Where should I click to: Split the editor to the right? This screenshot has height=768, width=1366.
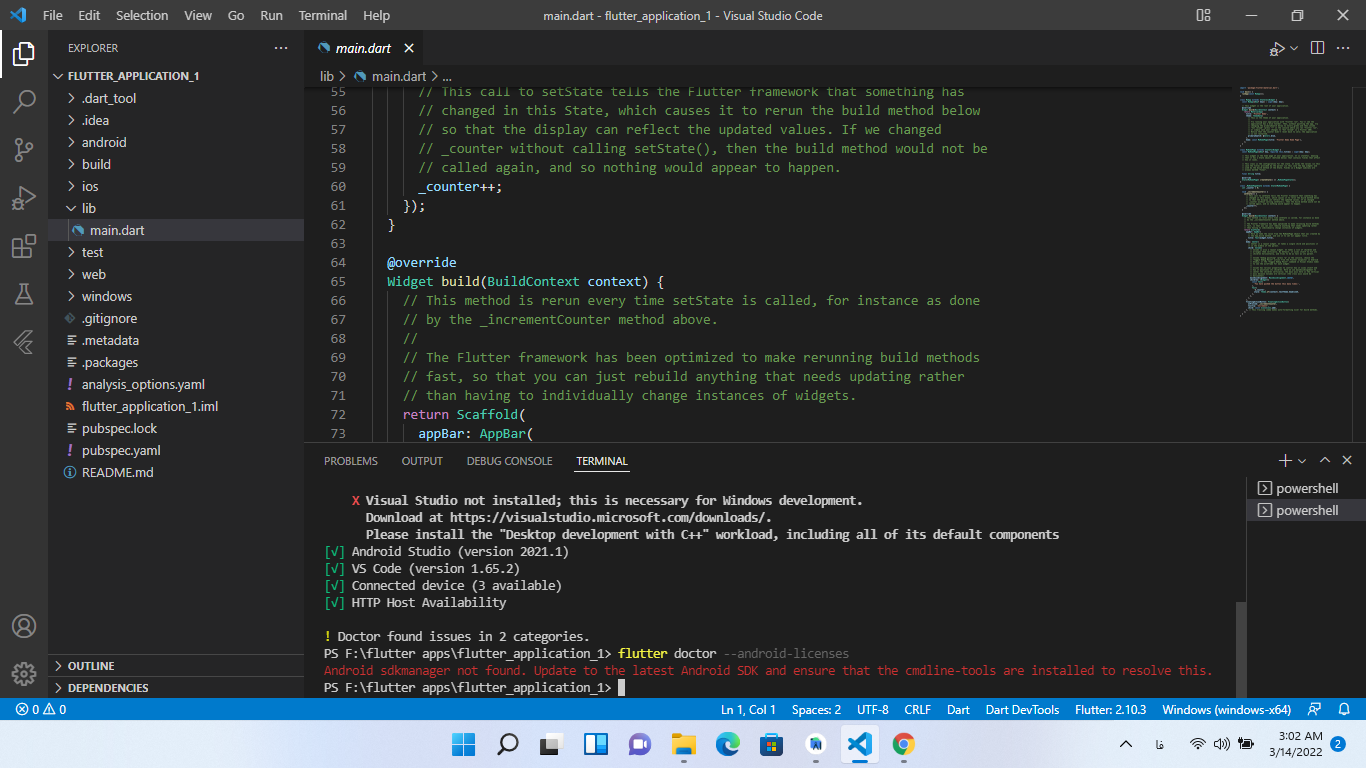pos(1317,48)
